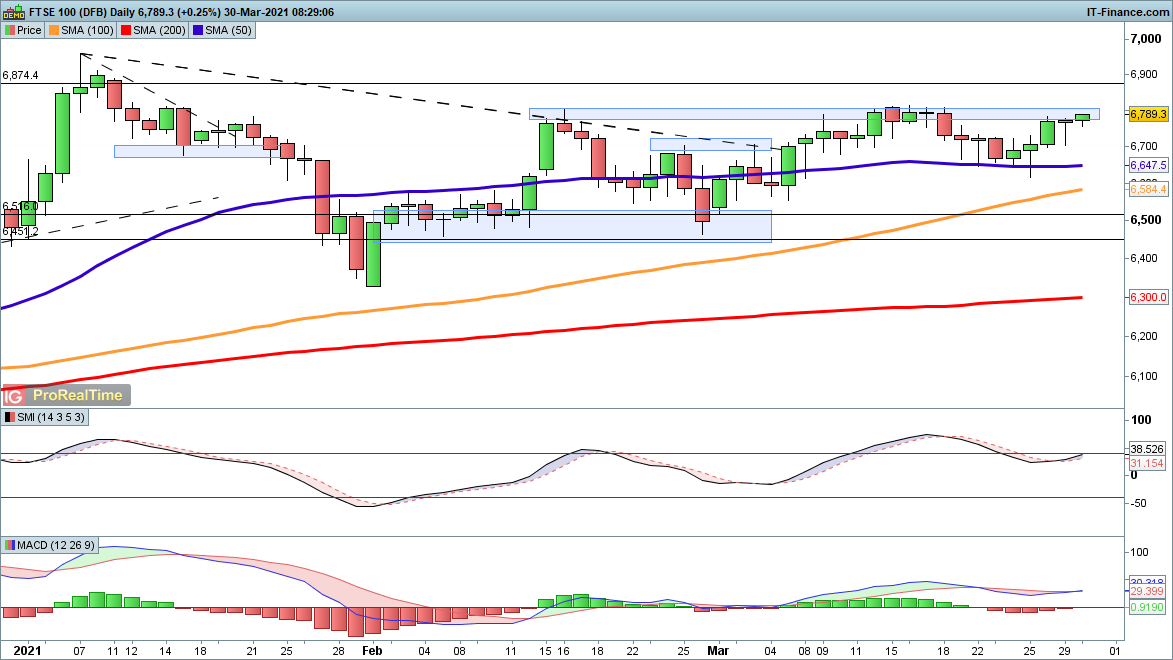Select the orange SMA (100) color swatch
The width and height of the screenshot is (1173, 660).
(x=54, y=30)
